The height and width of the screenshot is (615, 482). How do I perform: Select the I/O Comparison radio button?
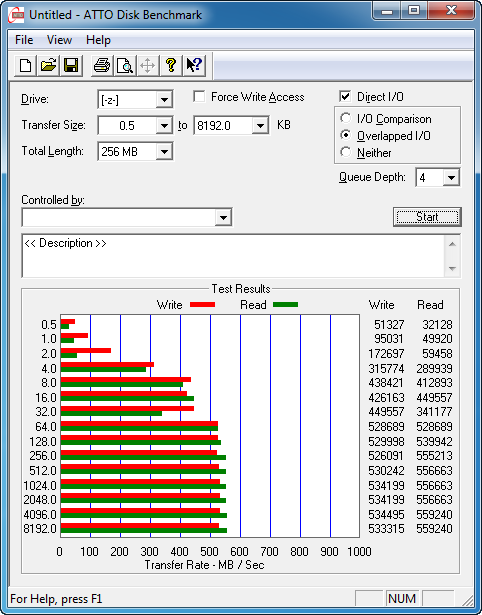[x=346, y=118]
